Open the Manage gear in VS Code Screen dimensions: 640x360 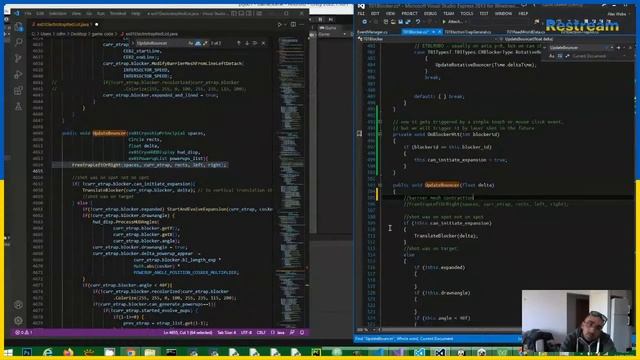pyautogui.click(x=18, y=320)
